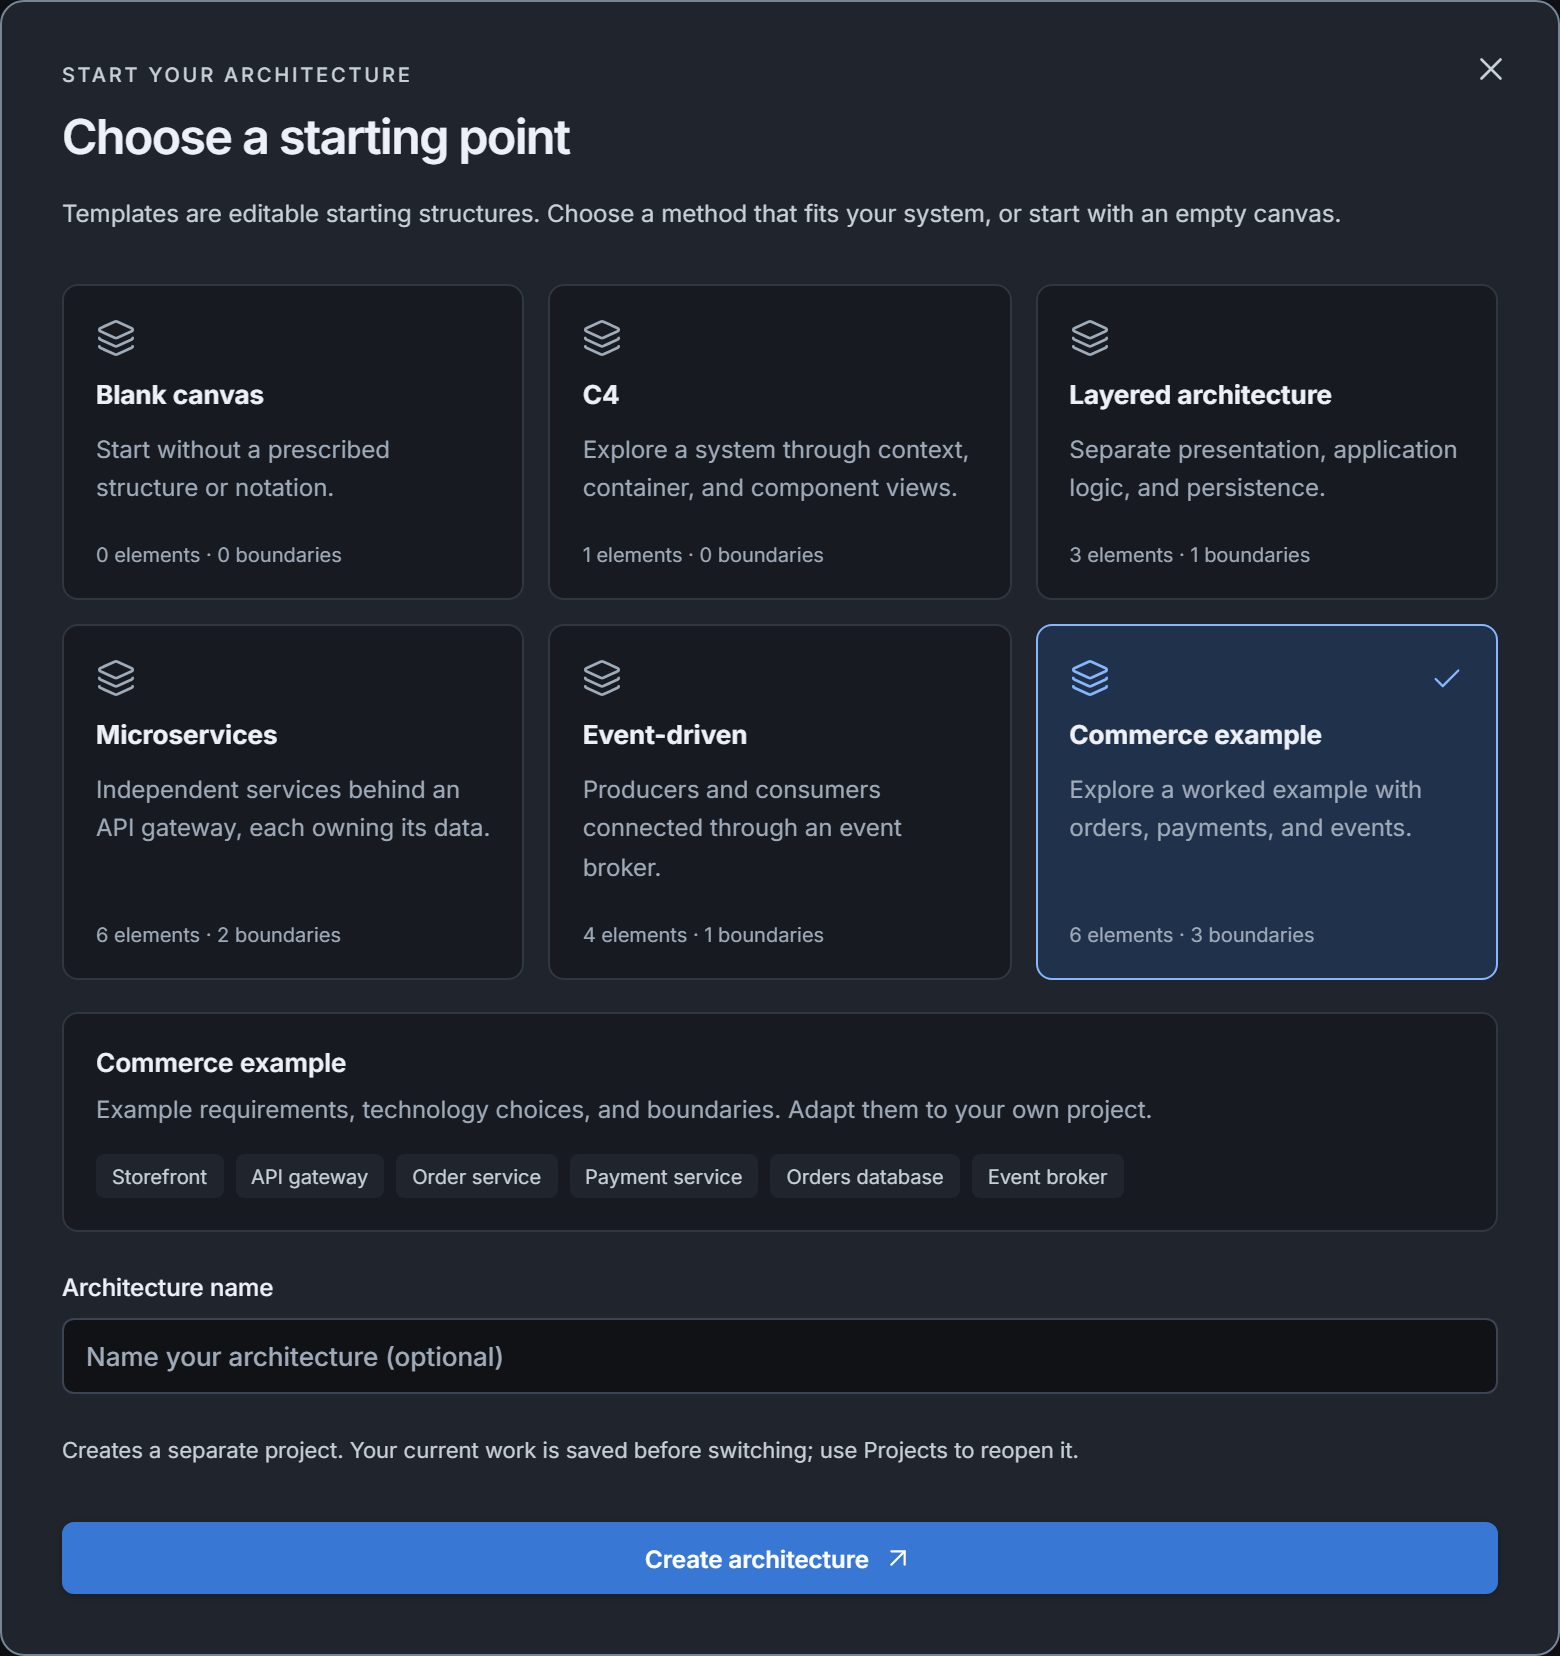Select the Blank canvas template title
The height and width of the screenshot is (1656, 1560).
pyautogui.click(x=180, y=395)
